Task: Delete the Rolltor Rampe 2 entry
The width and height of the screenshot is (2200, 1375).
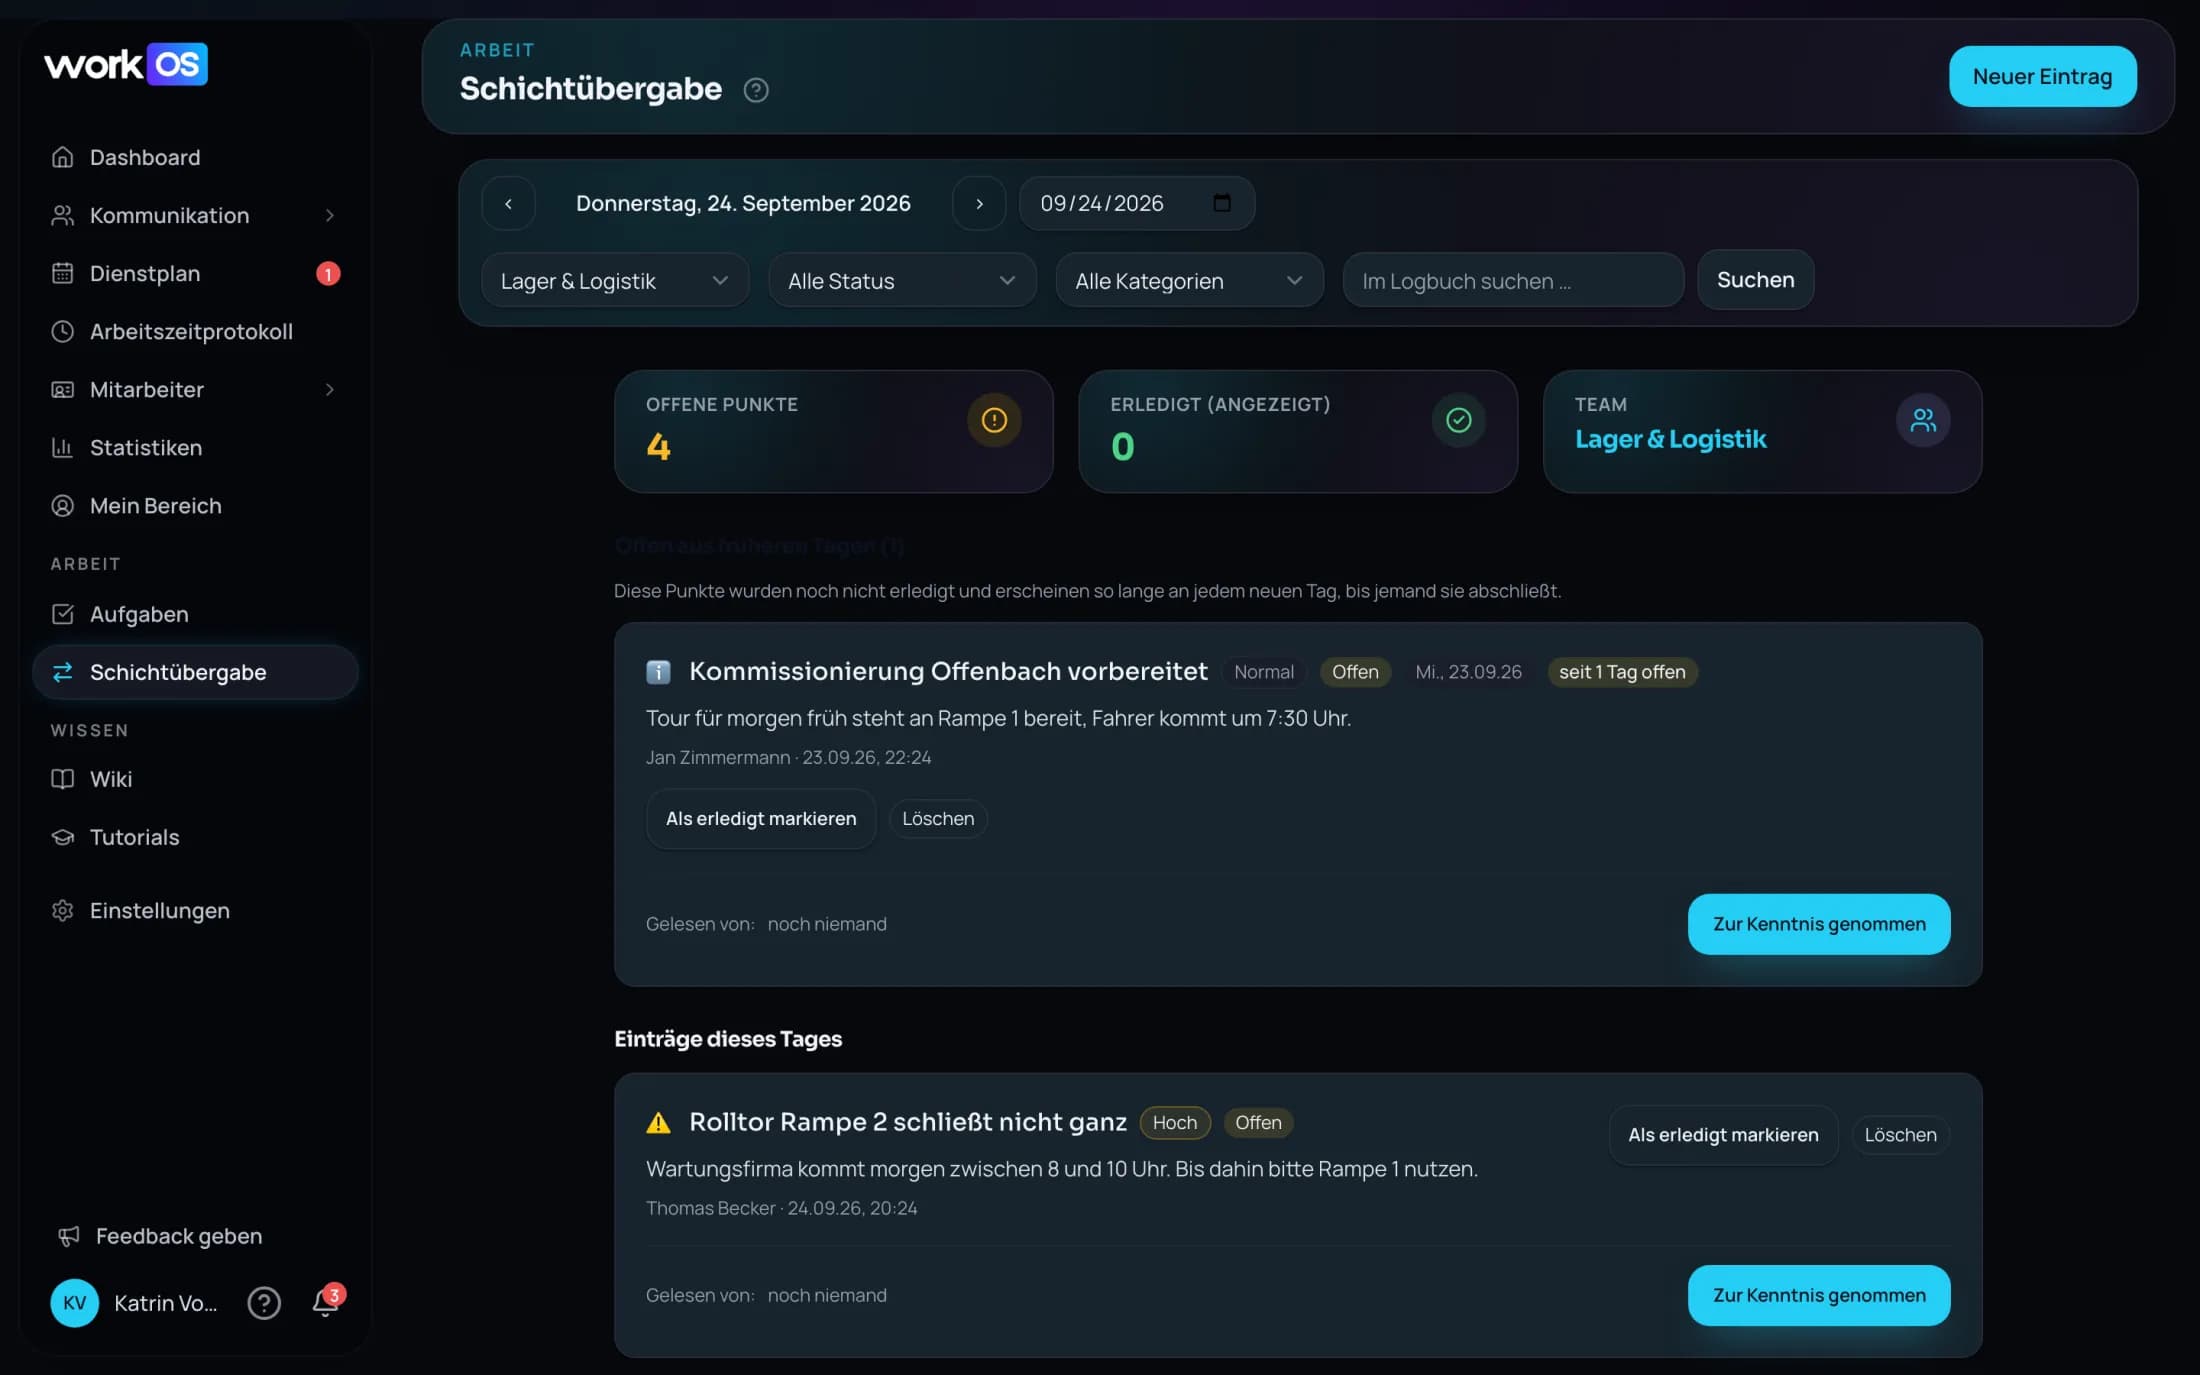Action: pyautogui.click(x=1900, y=1135)
